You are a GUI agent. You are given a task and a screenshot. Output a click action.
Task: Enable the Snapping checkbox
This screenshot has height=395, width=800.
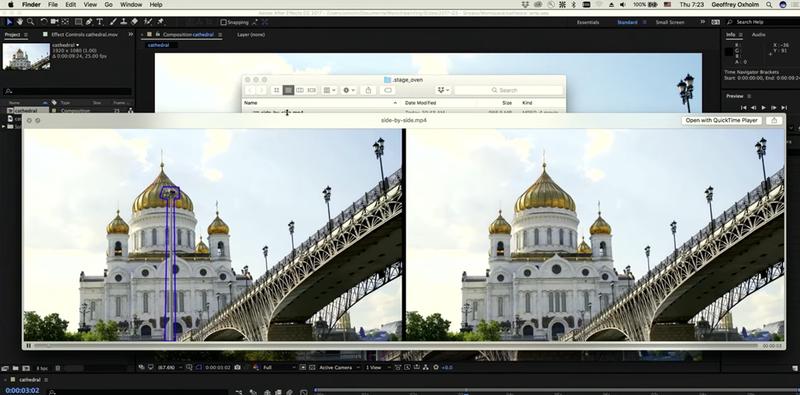click(x=223, y=22)
